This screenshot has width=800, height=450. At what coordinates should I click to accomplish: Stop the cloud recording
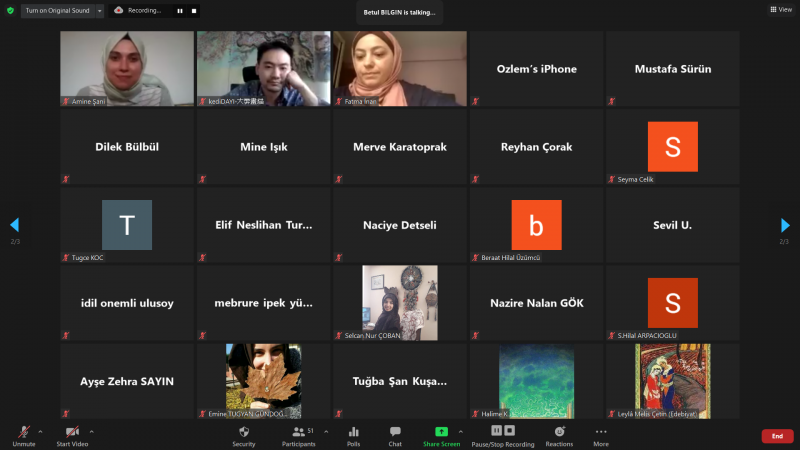(x=194, y=11)
